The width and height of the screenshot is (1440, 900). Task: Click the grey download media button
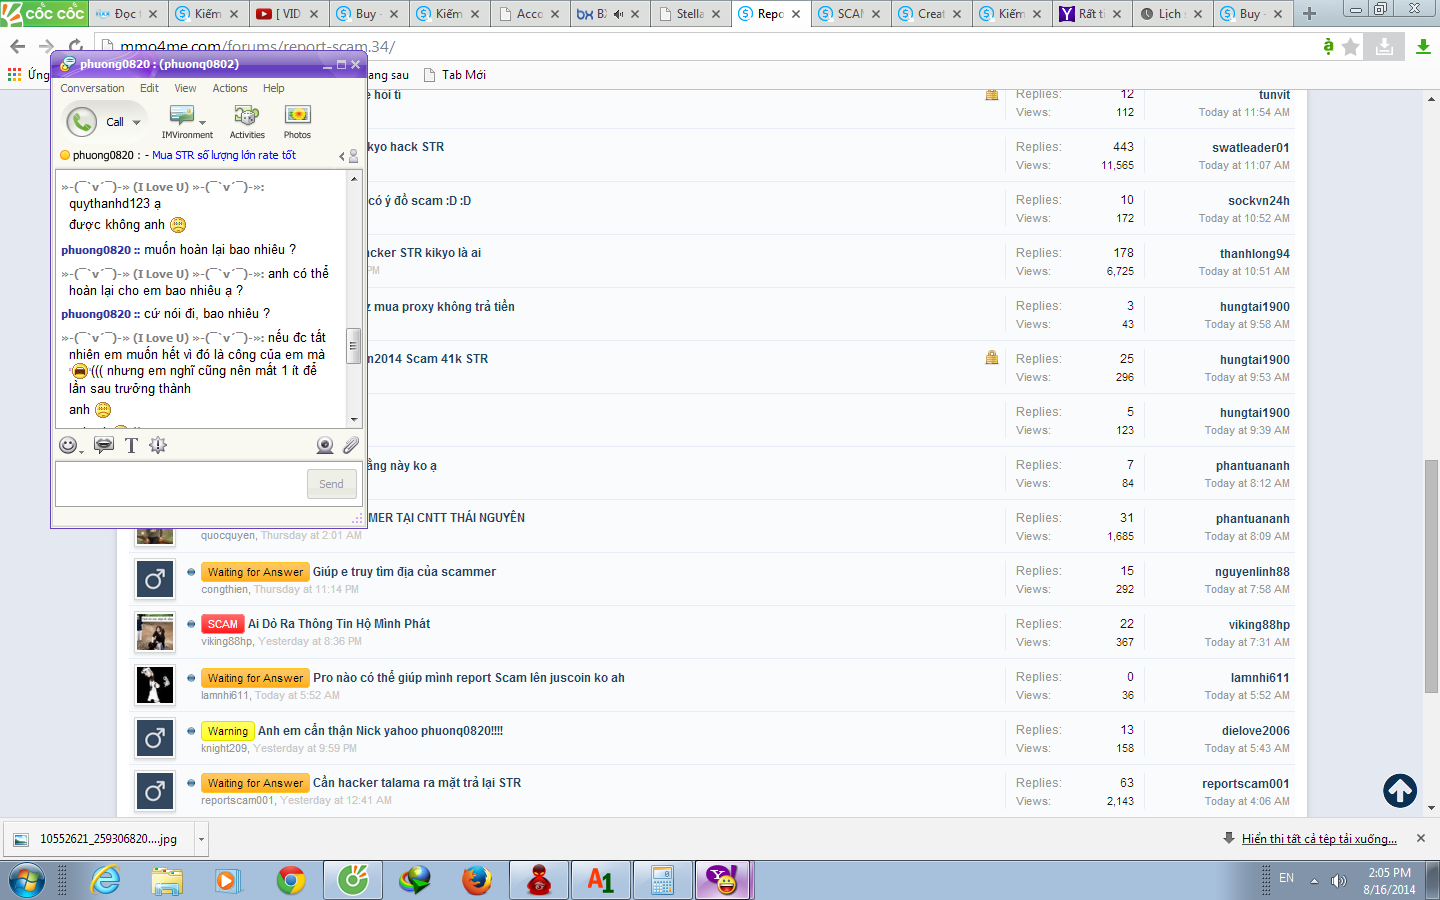point(1385,46)
